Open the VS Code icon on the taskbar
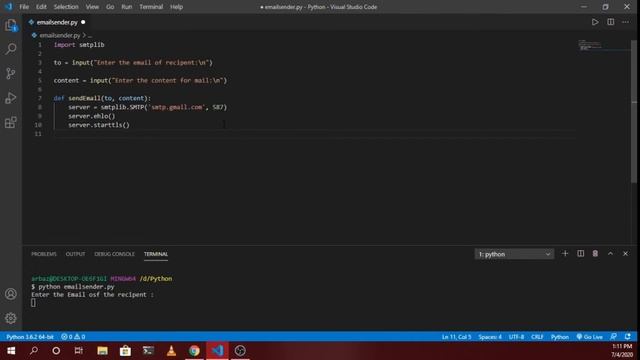Viewport: 640px width, 360px height. pyautogui.click(x=217, y=351)
